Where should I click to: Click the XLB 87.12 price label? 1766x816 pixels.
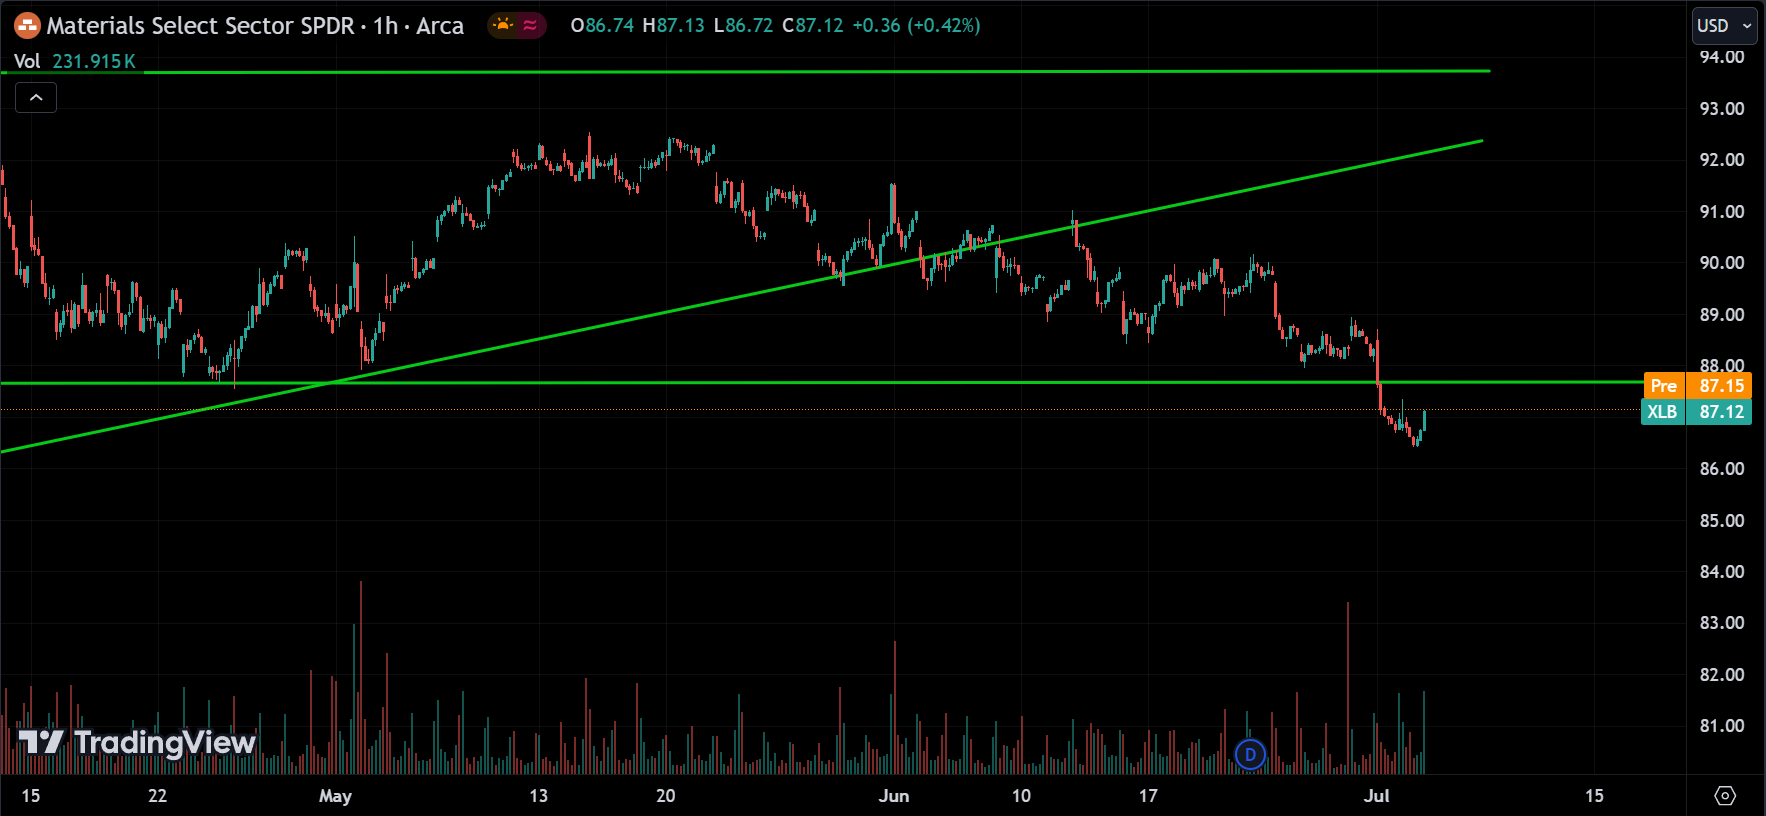click(x=1696, y=412)
